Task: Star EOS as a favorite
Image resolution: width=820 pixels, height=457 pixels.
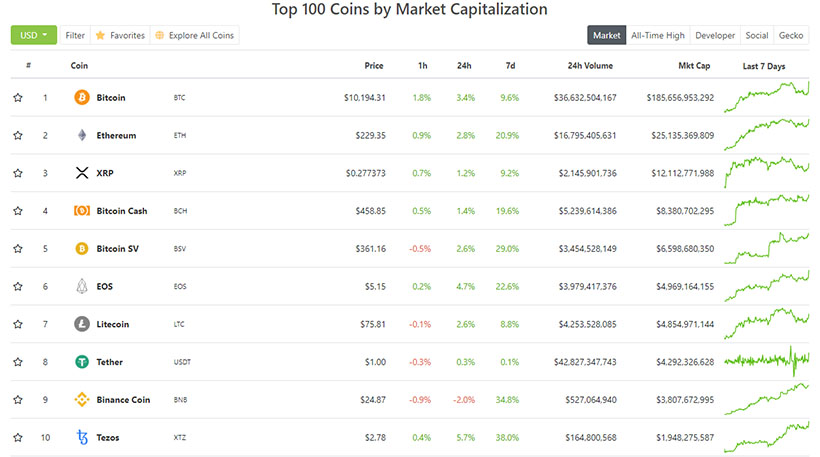Action: click(18, 287)
